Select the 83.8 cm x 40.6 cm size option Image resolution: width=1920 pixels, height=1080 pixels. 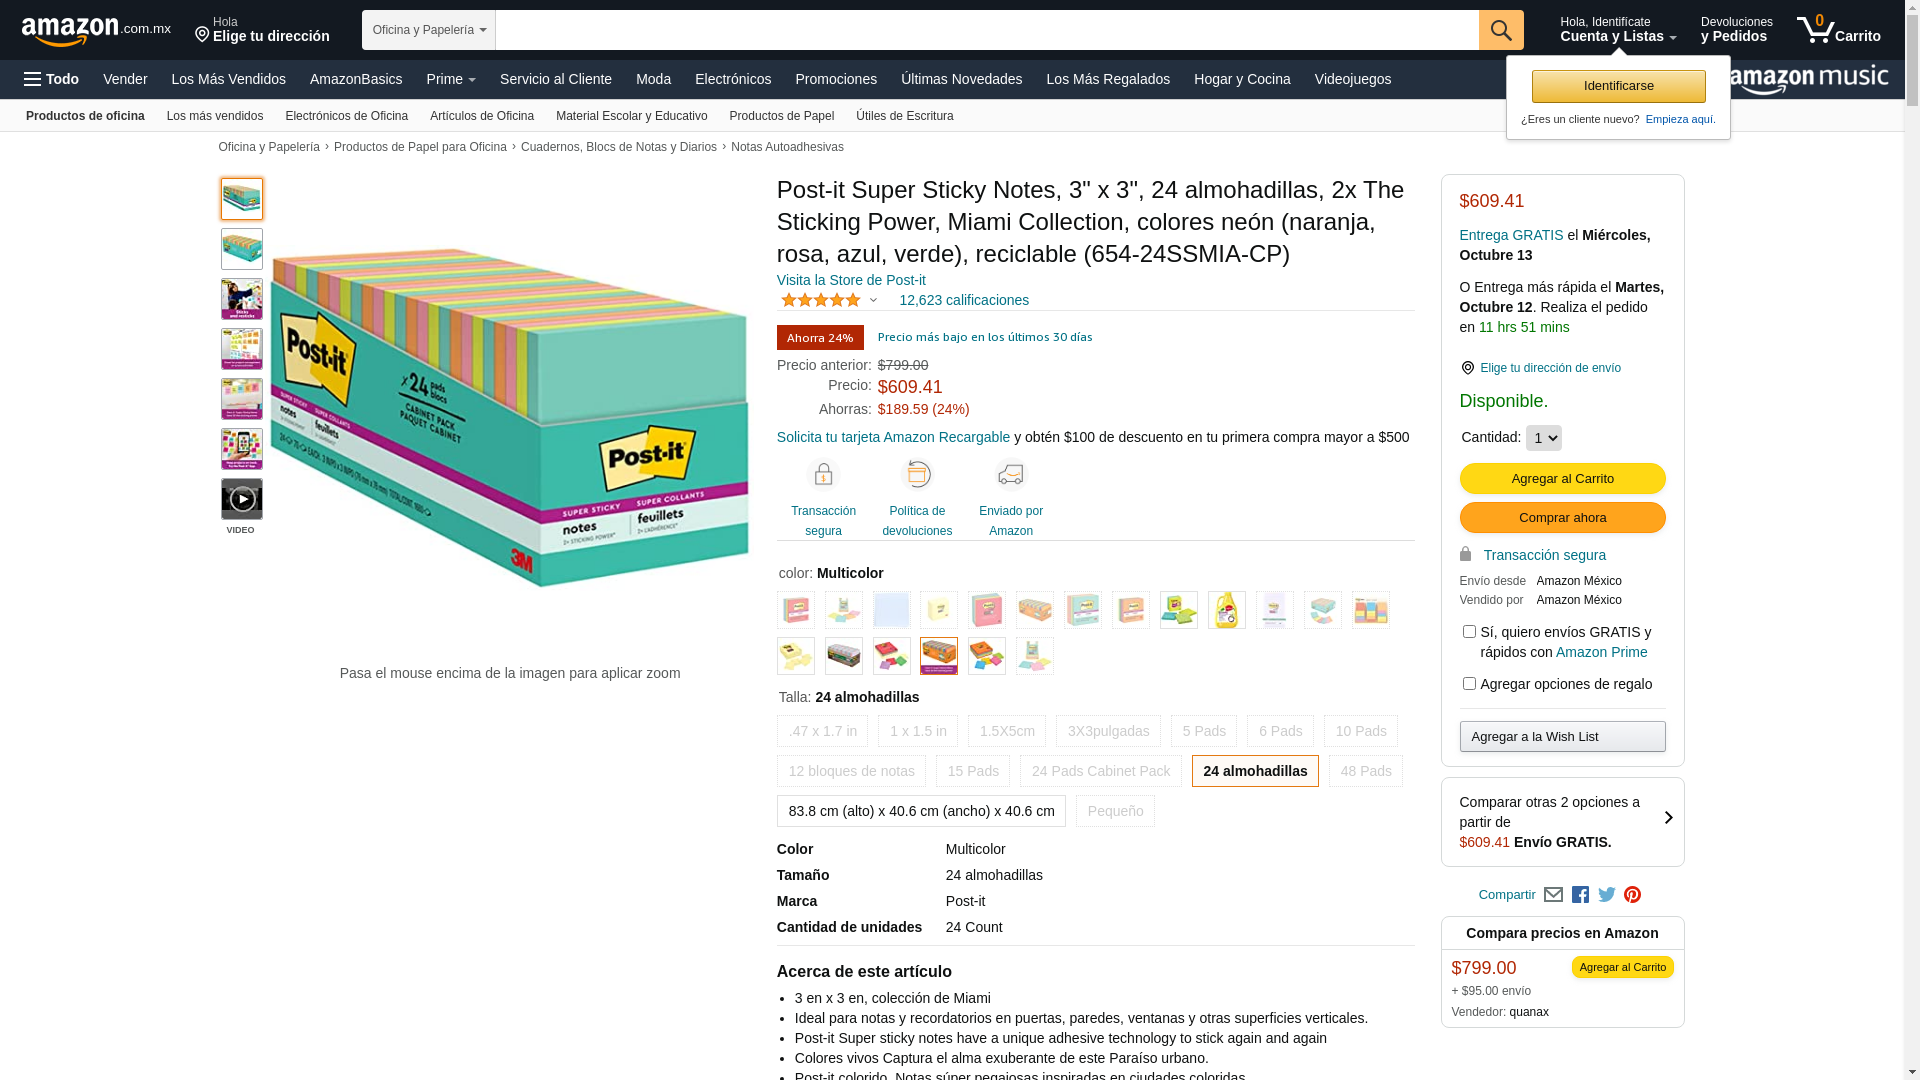pos(921,811)
